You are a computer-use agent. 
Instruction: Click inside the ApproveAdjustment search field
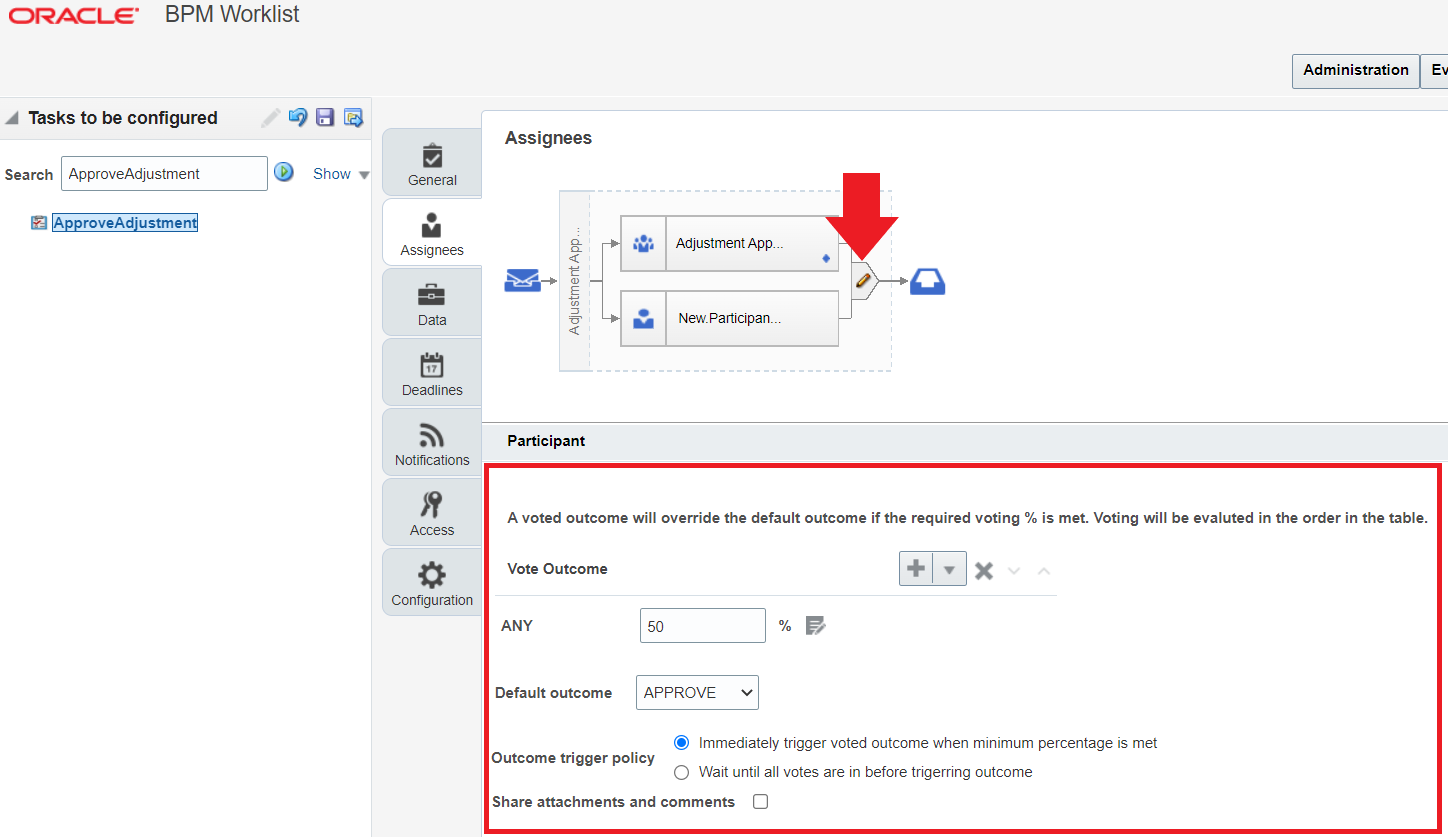point(164,173)
